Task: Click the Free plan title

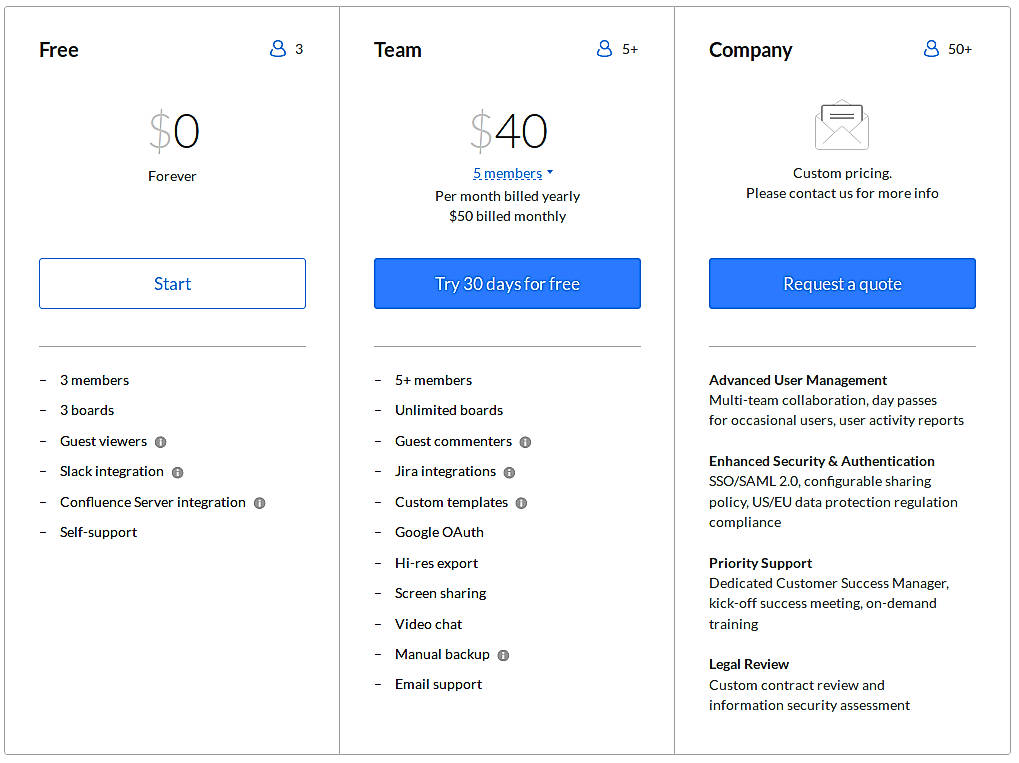Action: (x=58, y=50)
